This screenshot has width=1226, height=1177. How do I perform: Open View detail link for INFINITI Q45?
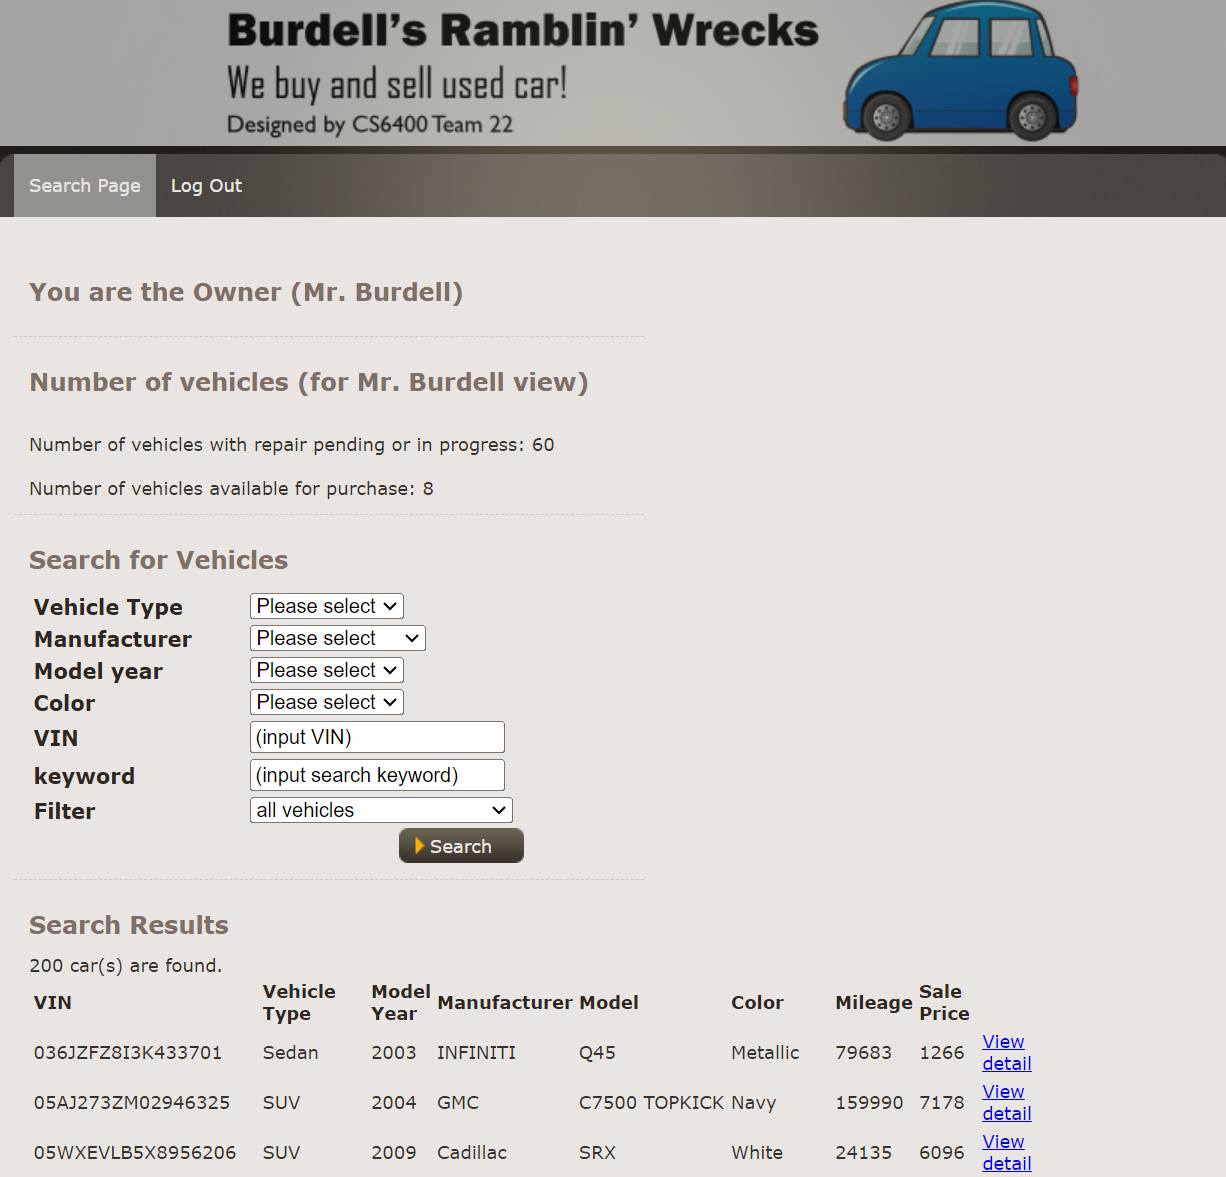1007,1053
